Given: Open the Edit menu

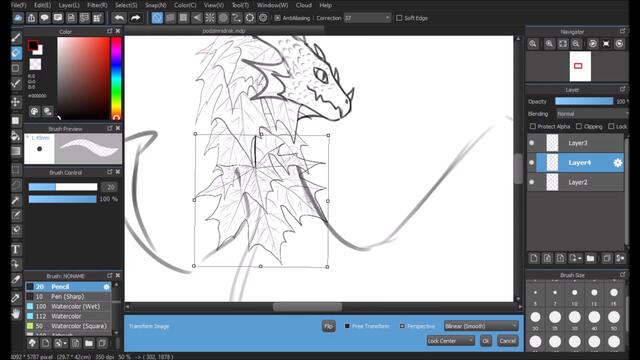Looking at the screenshot, I should pyautogui.click(x=42, y=5).
